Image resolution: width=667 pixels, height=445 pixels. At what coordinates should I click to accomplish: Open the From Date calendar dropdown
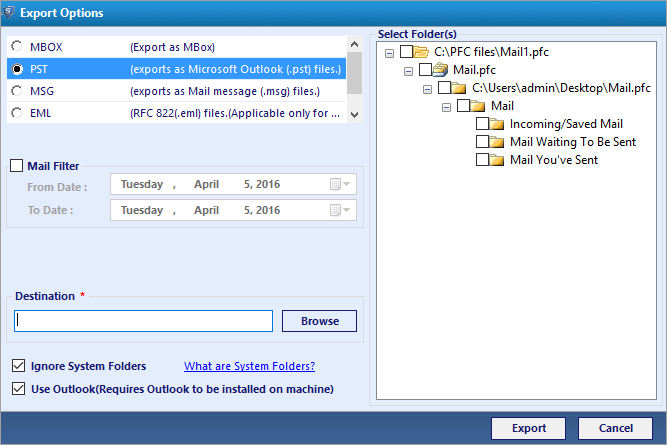[x=340, y=184]
